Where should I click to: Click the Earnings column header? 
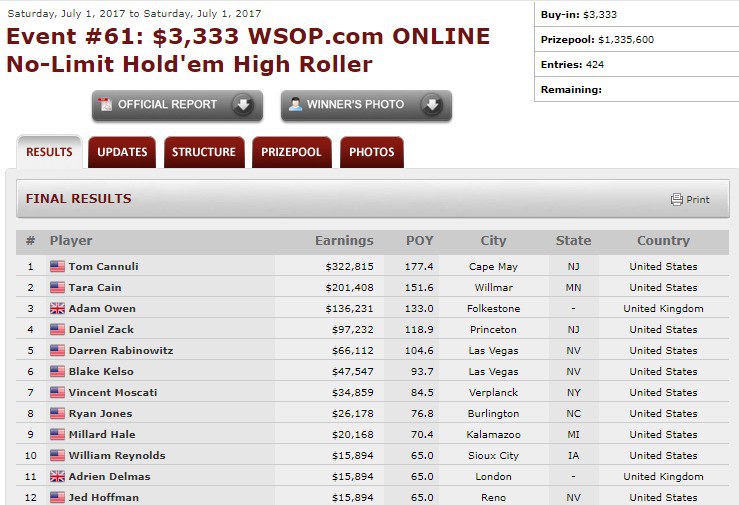tap(344, 241)
